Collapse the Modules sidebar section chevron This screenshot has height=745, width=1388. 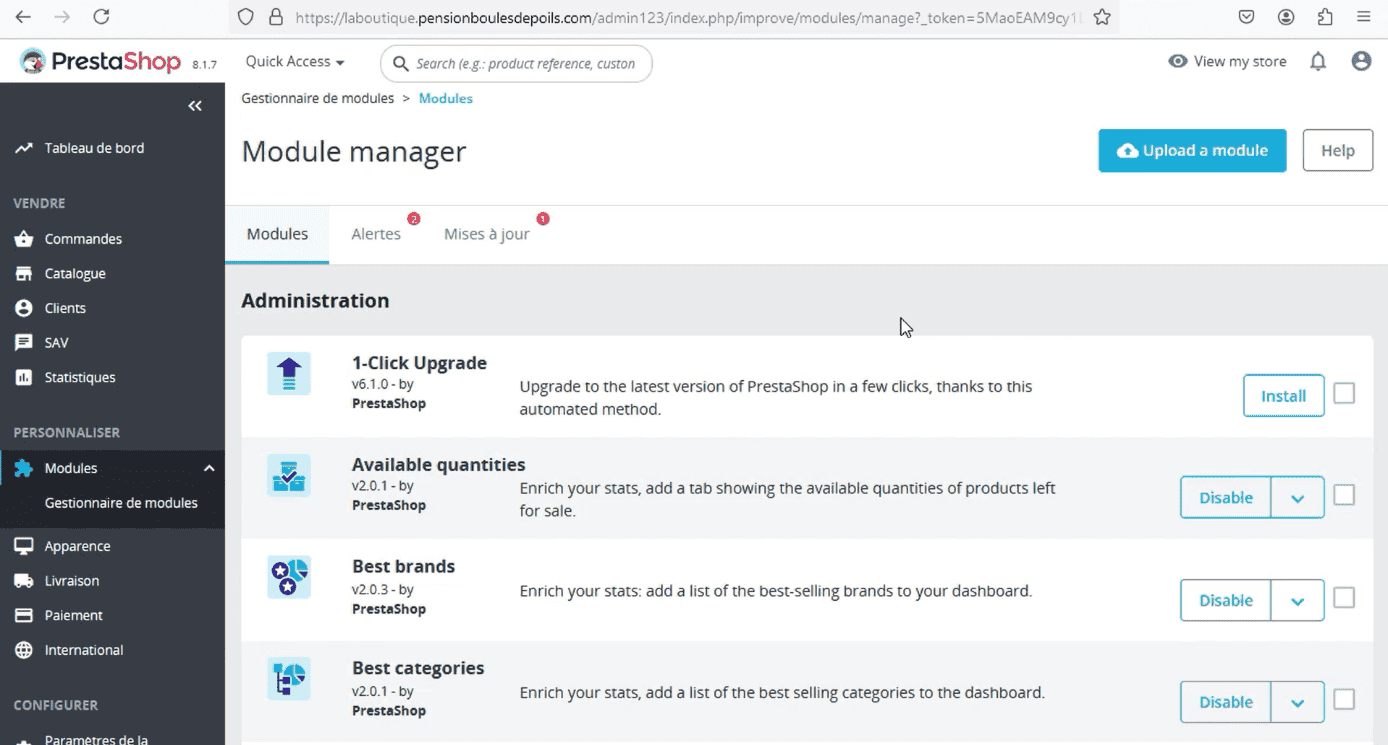coord(209,468)
